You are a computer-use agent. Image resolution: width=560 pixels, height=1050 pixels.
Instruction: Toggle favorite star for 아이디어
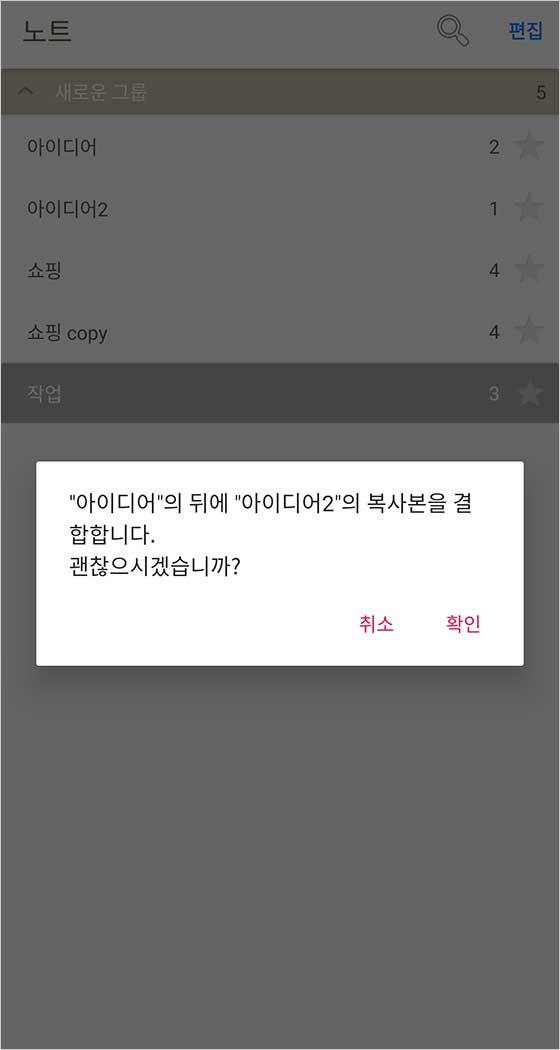[529, 147]
